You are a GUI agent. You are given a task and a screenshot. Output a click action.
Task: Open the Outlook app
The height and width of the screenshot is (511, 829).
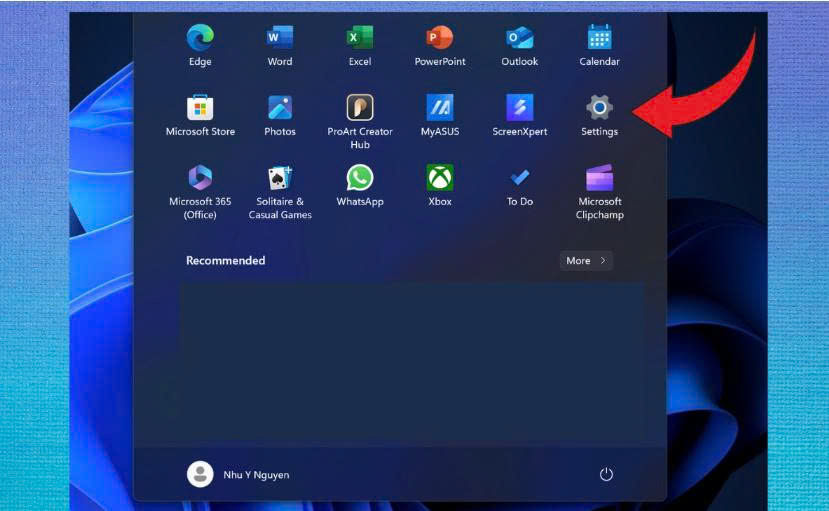(x=520, y=38)
